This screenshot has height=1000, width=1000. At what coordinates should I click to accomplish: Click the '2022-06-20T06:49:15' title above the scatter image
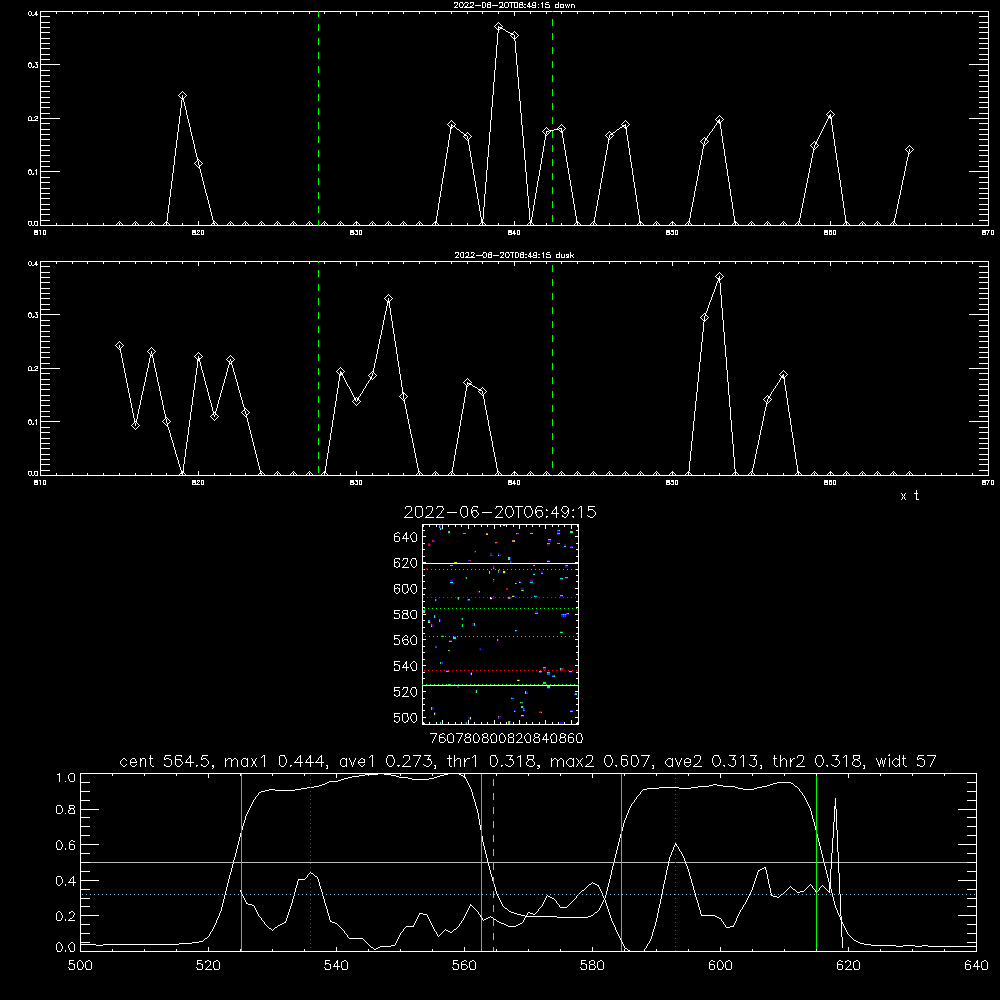pyautogui.click(x=499, y=512)
